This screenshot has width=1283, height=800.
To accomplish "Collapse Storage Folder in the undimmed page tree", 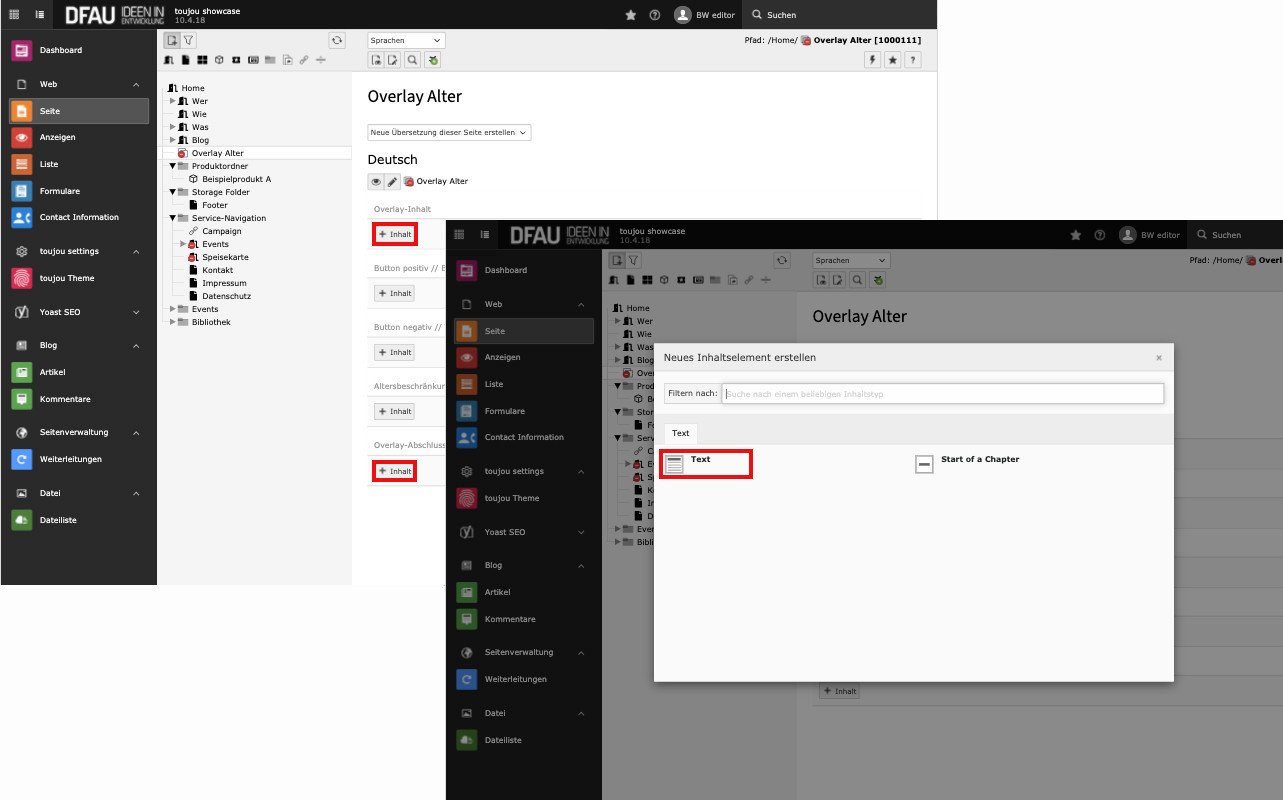I will (172, 192).
